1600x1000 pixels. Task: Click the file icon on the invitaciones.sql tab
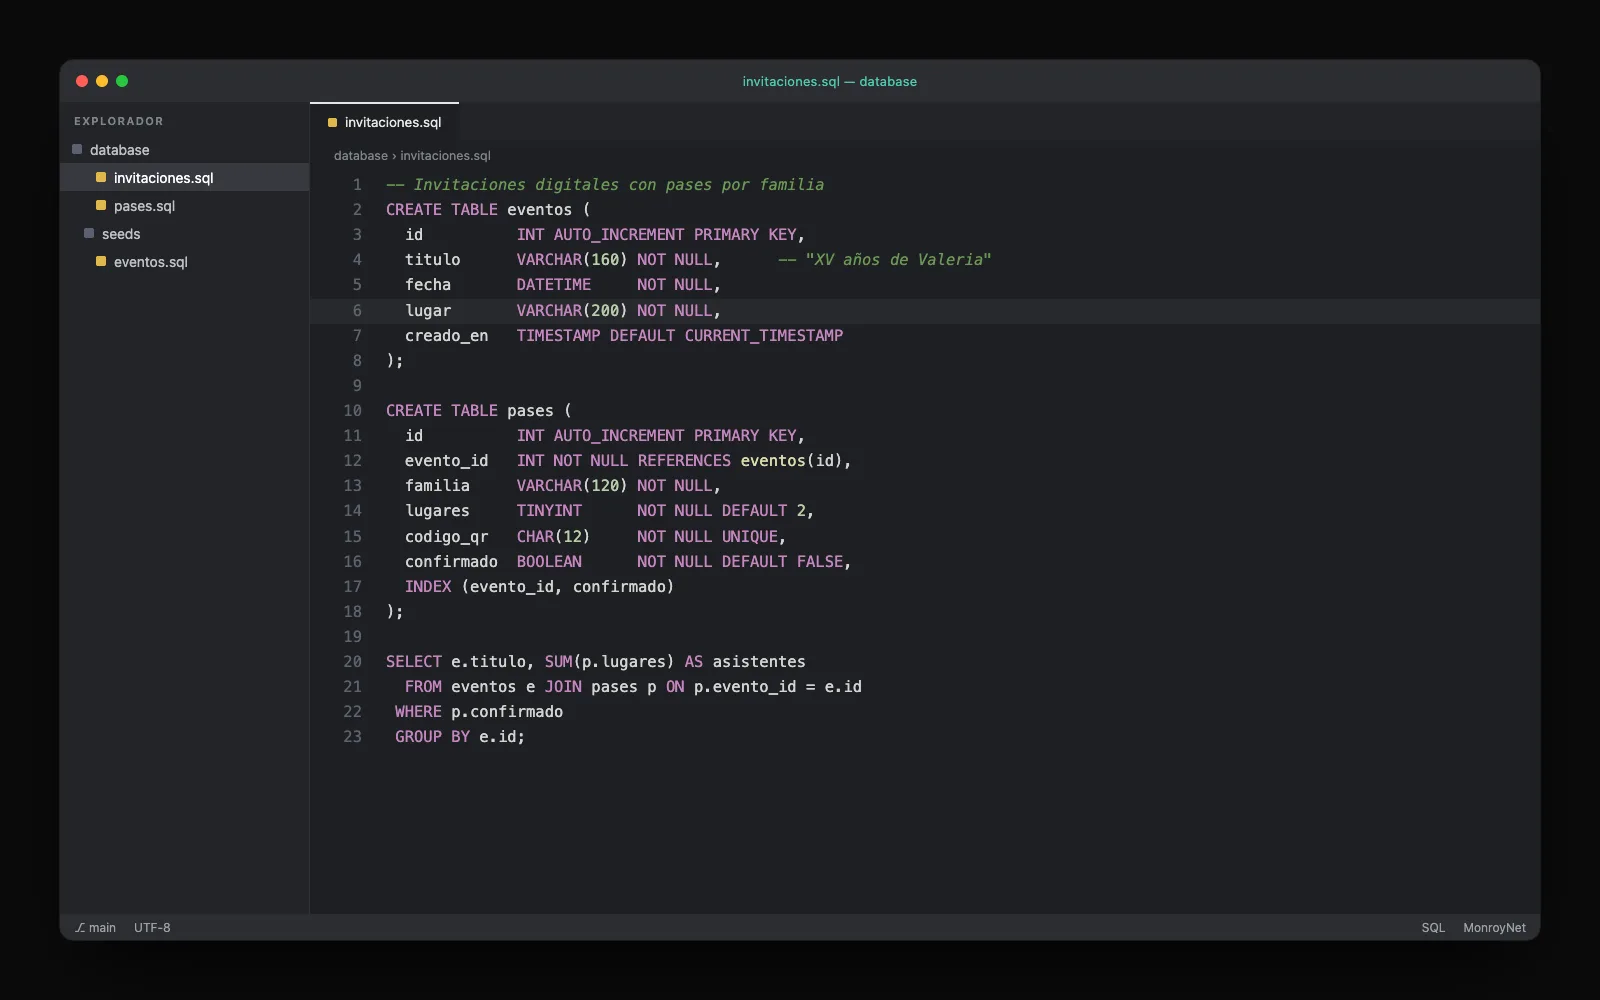click(333, 123)
